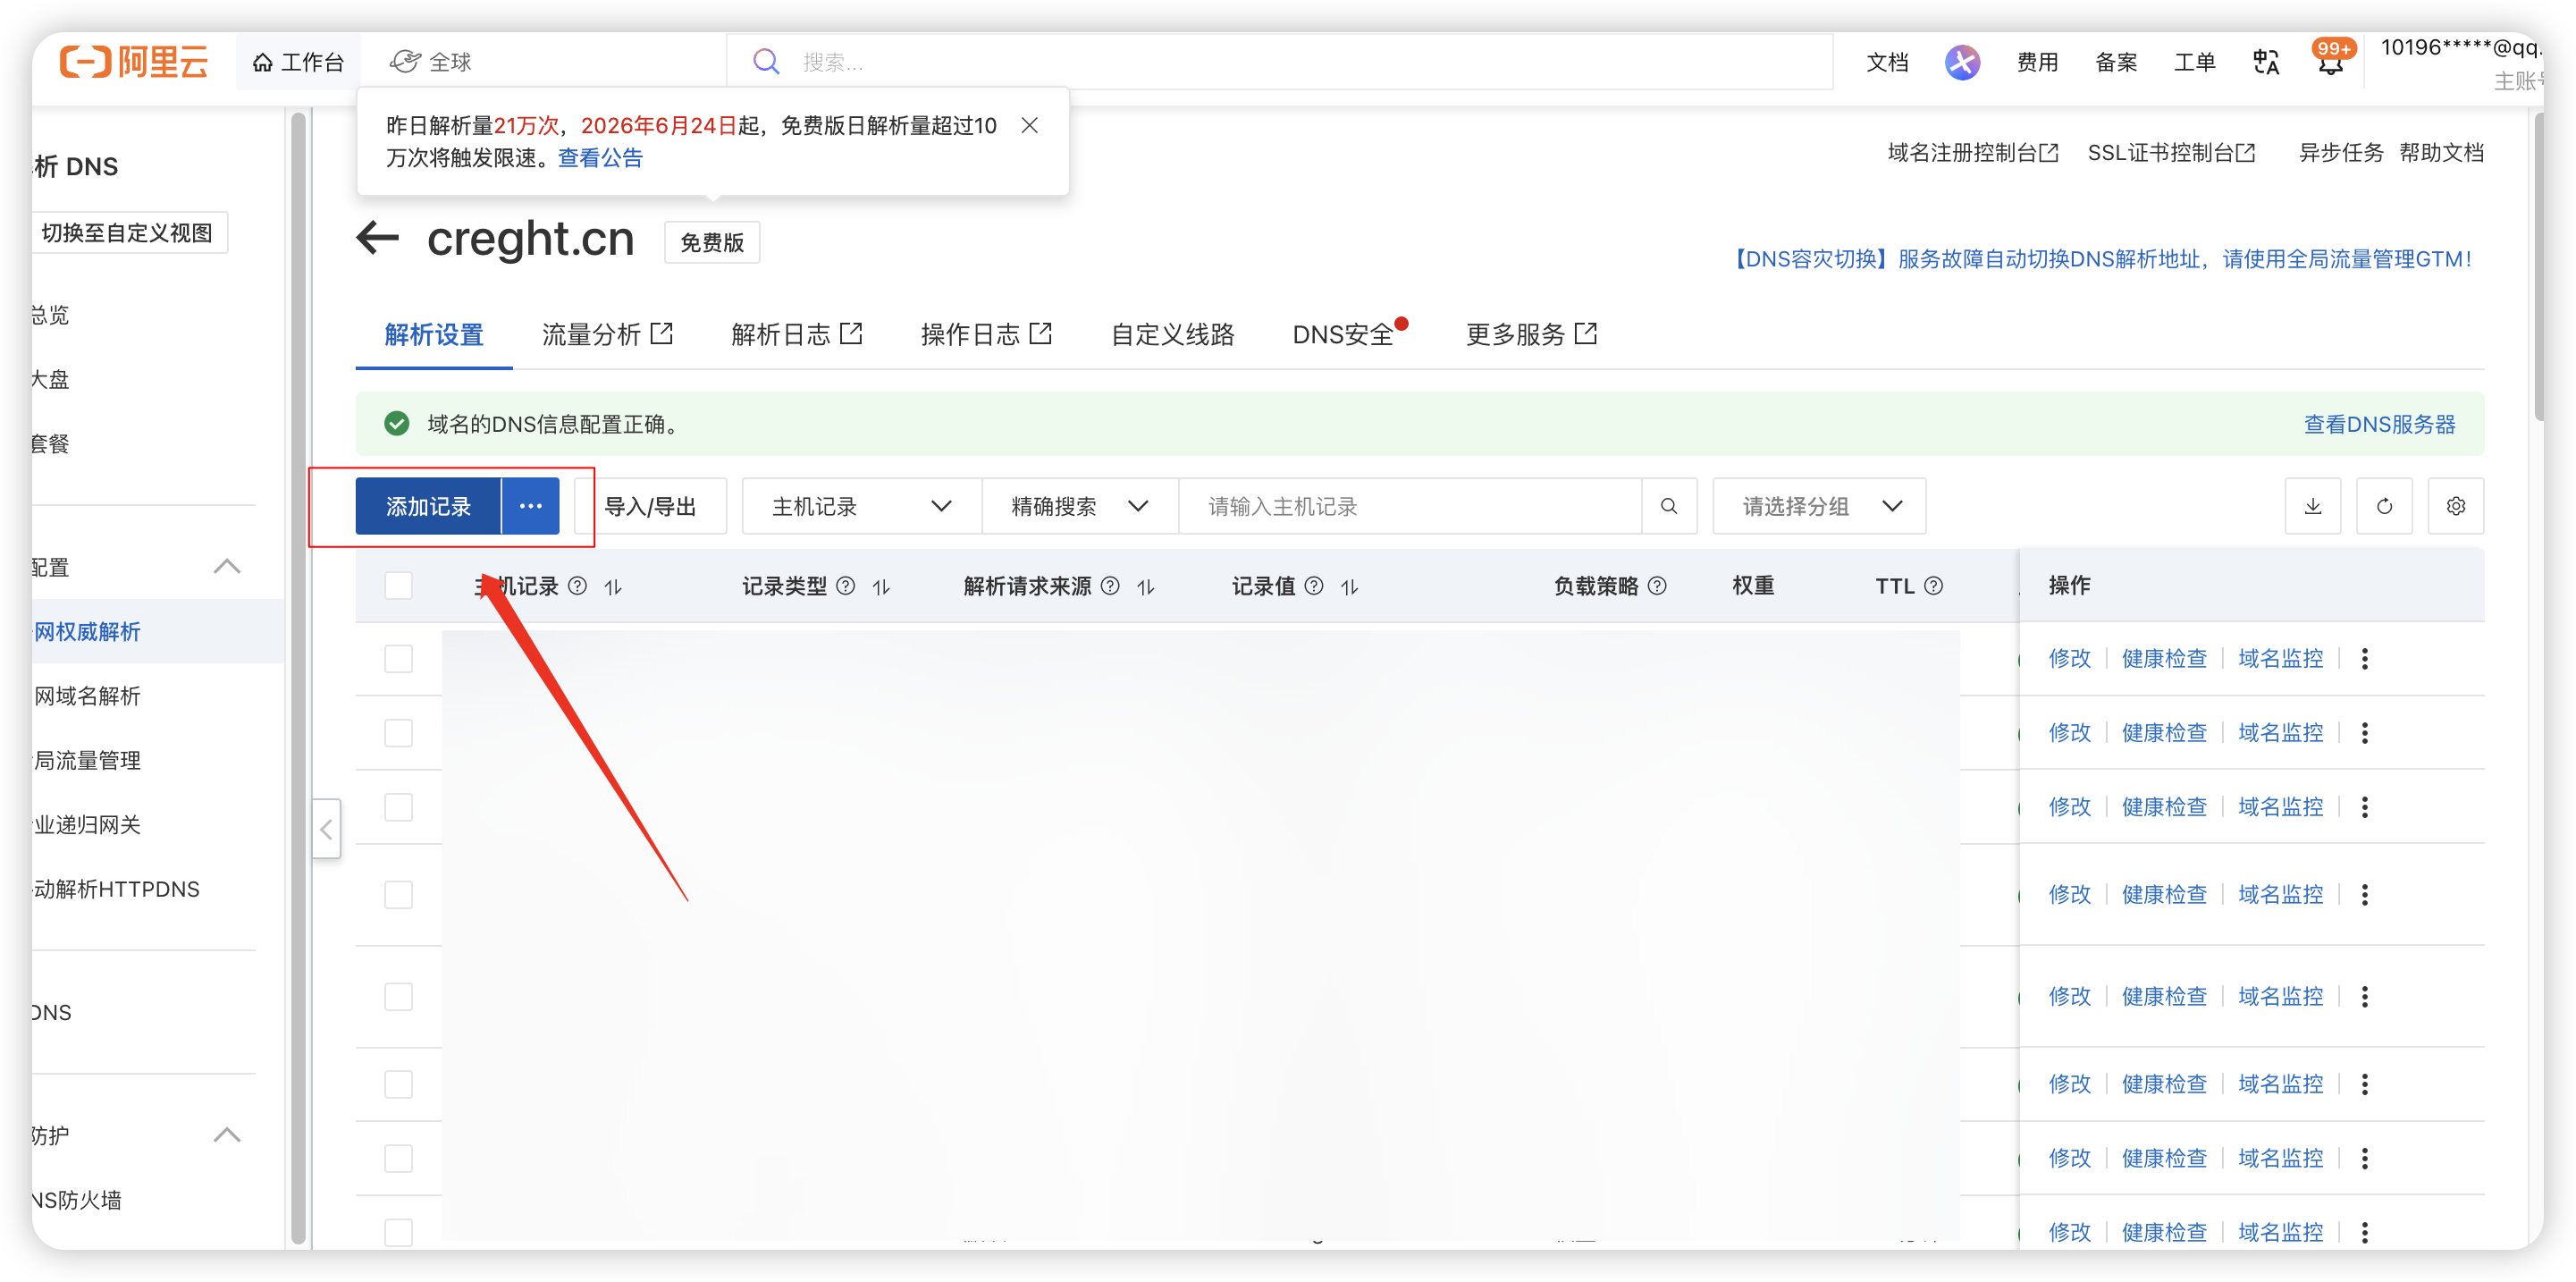Open the AI assistant purple icon
The height and width of the screenshot is (1282, 2576).
point(1962,62)
